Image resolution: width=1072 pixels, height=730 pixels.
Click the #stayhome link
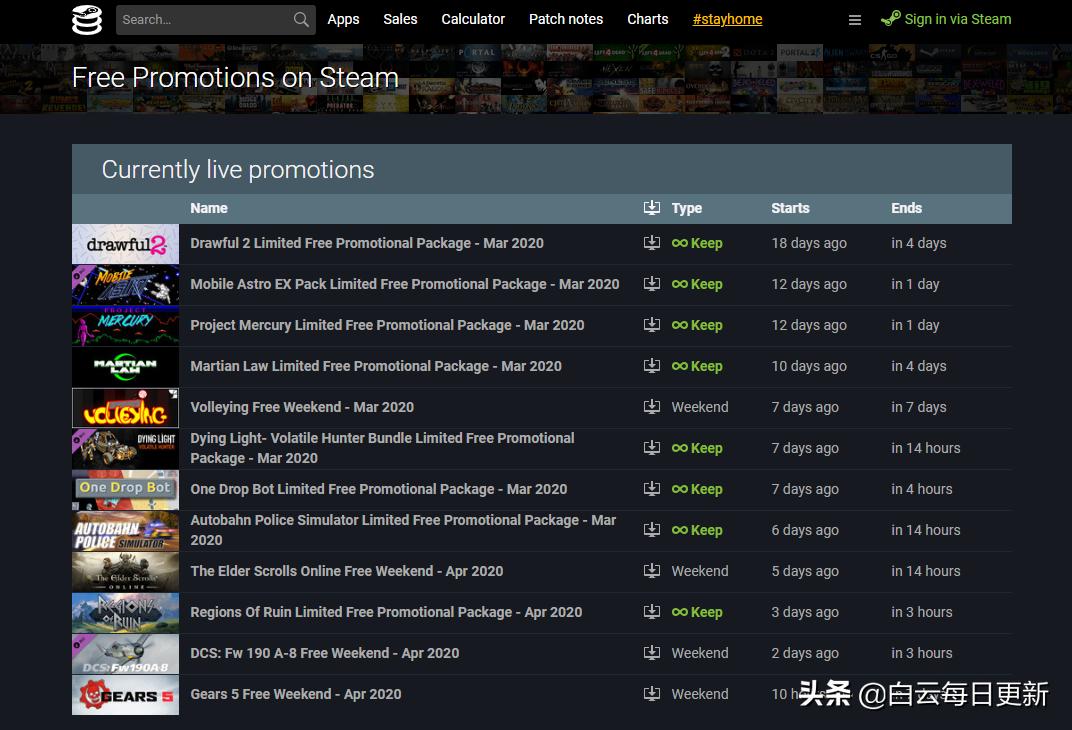point(727,19)
